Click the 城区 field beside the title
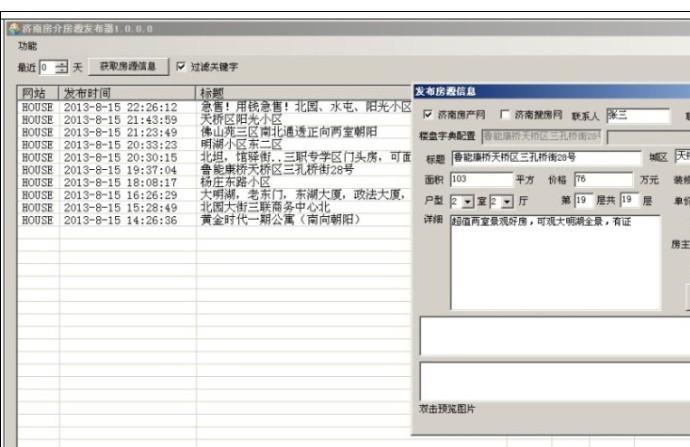The width and height of the screenshot is (690, 447). (682, 156)
